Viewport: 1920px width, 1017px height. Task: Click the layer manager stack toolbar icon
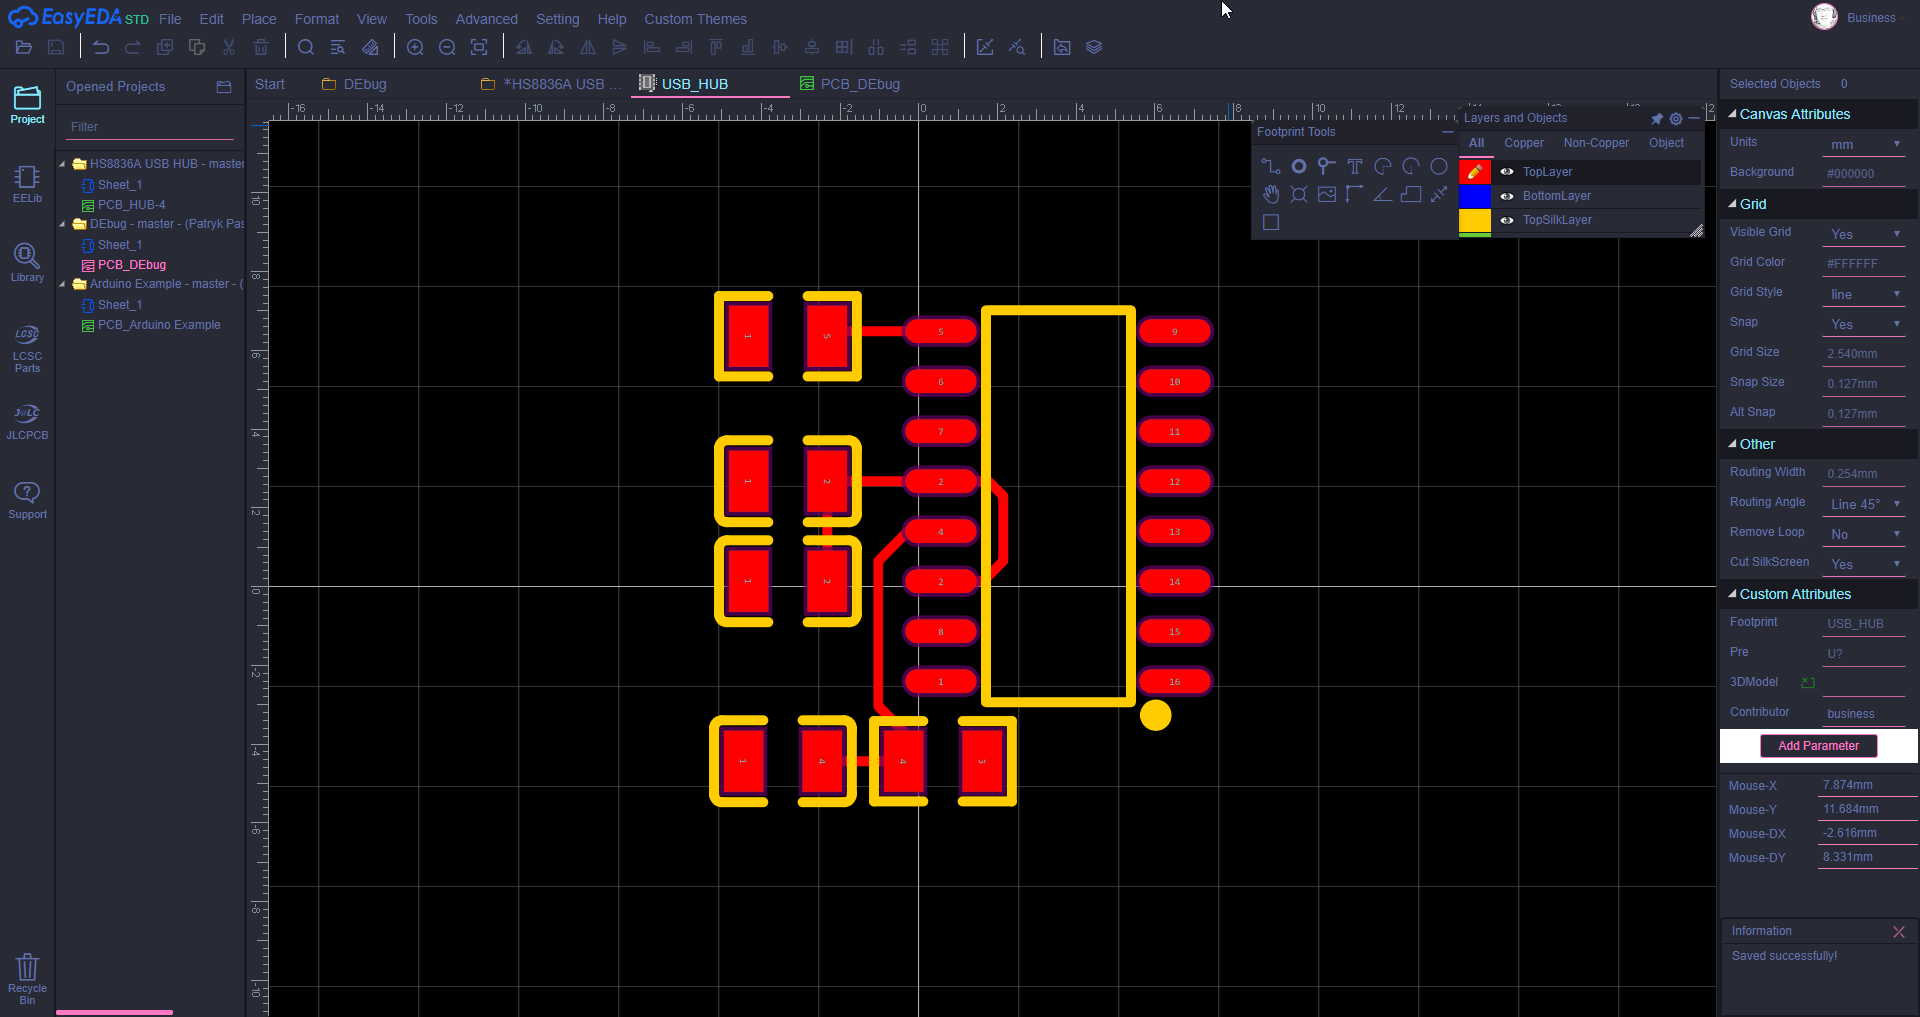1094,47
